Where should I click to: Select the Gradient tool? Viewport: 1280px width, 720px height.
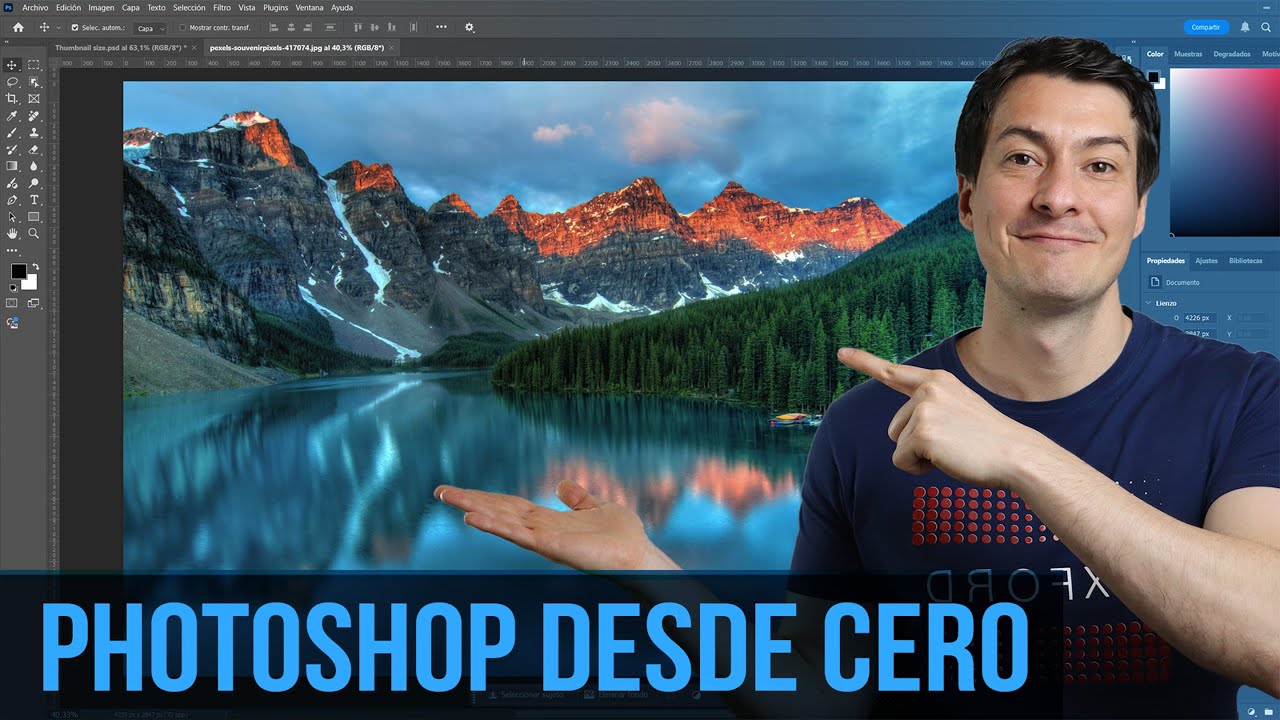[12, 166]
